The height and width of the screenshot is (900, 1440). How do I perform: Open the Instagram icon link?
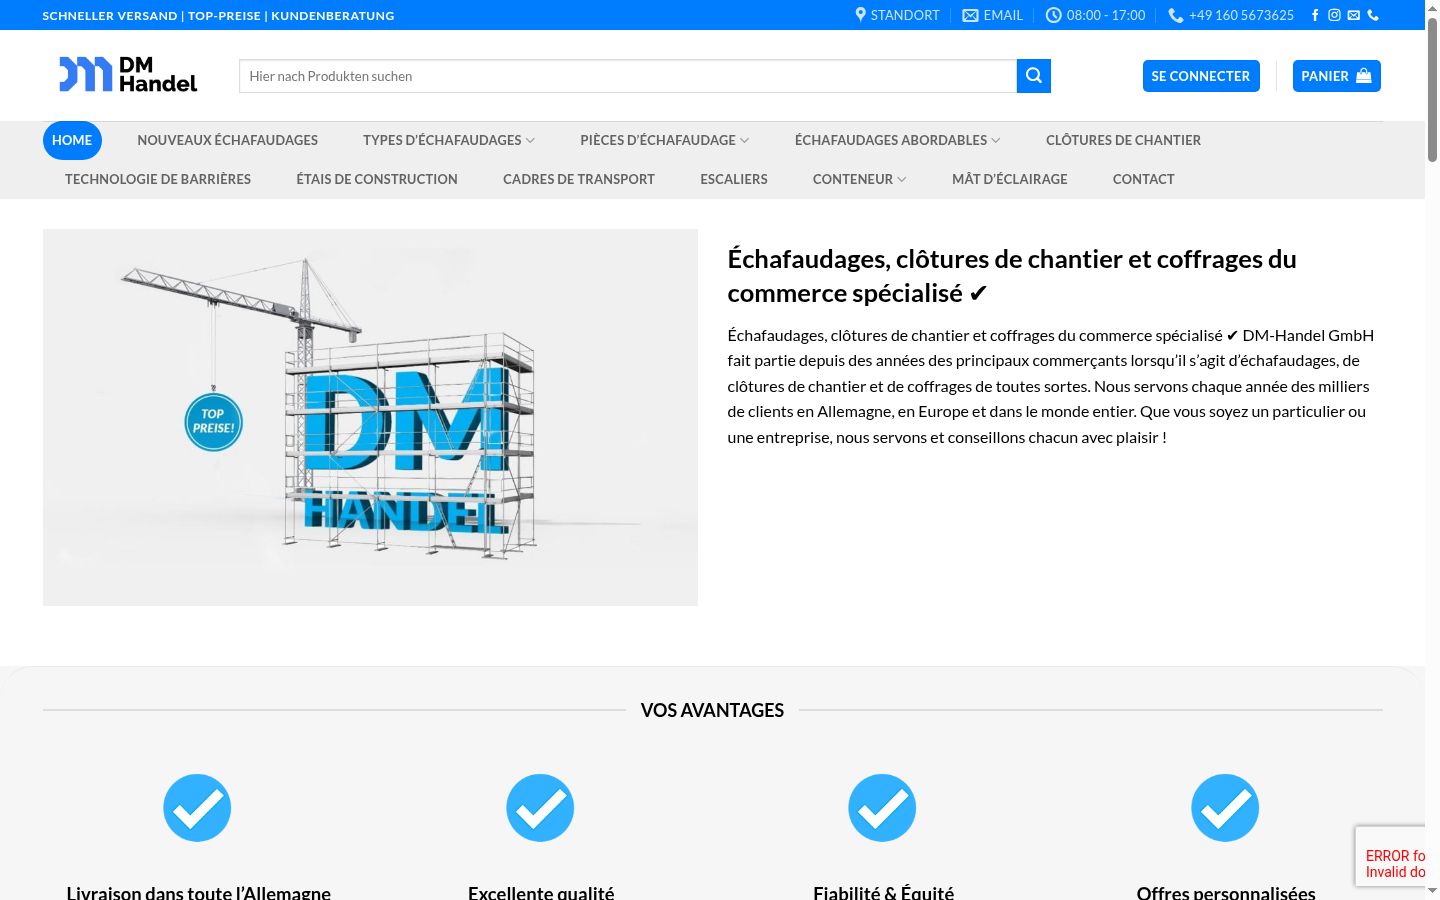[1334, 15]
